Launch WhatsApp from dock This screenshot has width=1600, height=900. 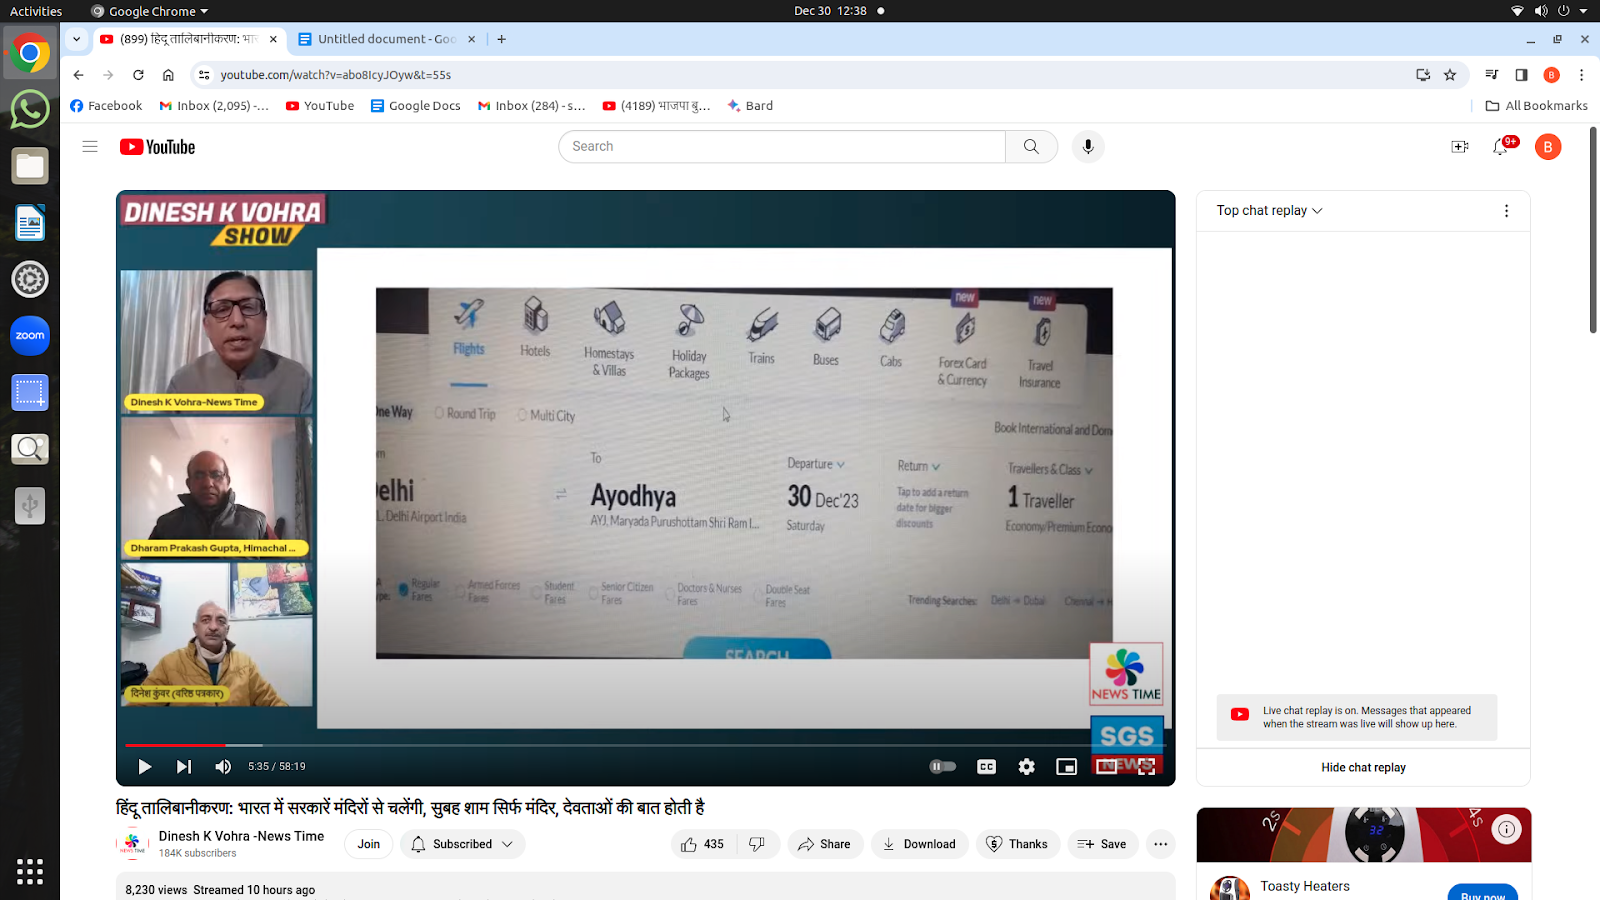click(x=30, y=110)
